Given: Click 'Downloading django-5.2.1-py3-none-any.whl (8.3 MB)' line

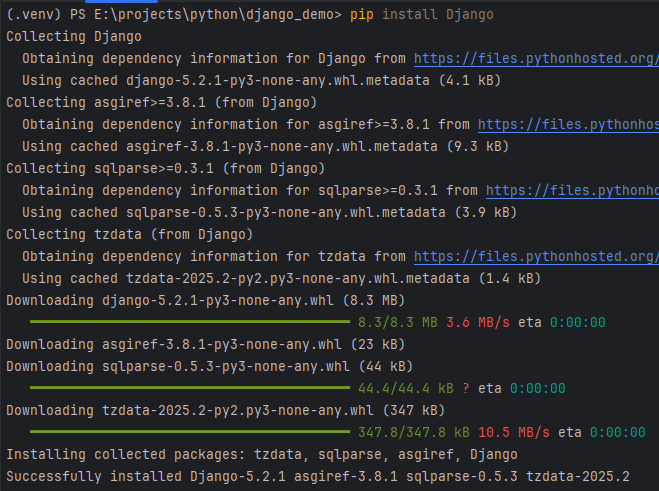Looking at the screenshot, I should 206,301.
